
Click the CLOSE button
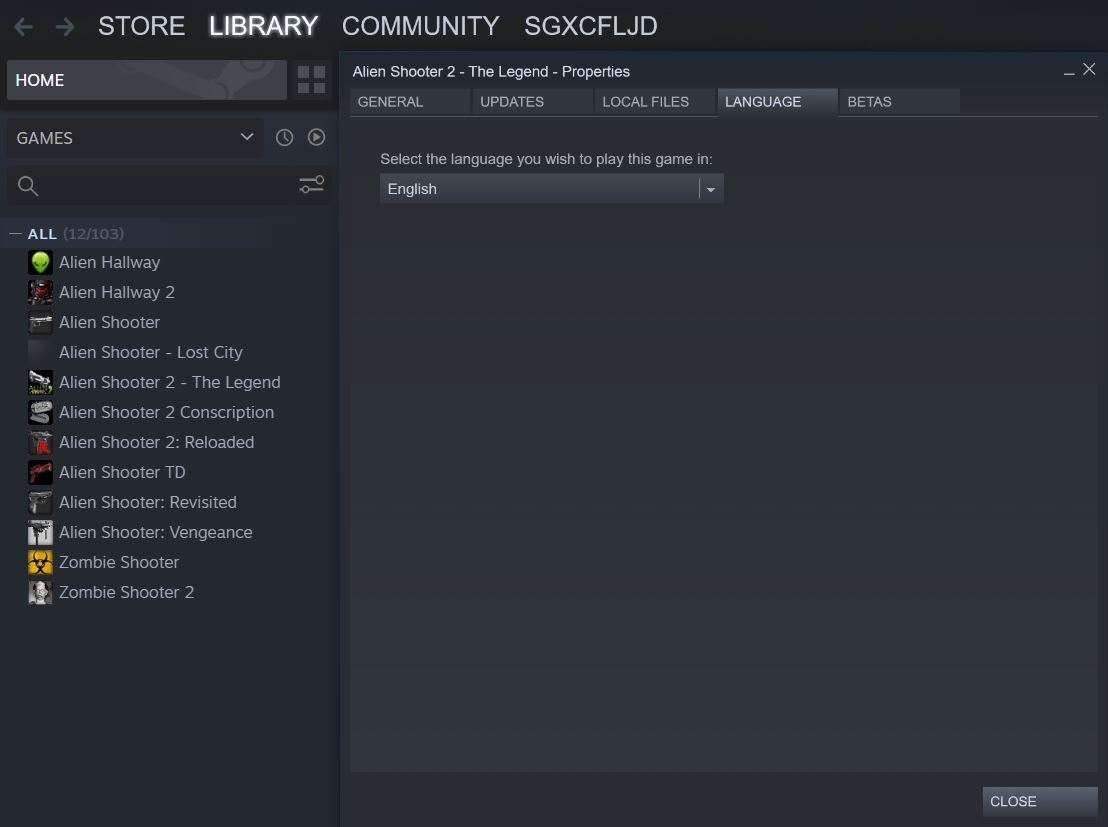coord(1039,802)
